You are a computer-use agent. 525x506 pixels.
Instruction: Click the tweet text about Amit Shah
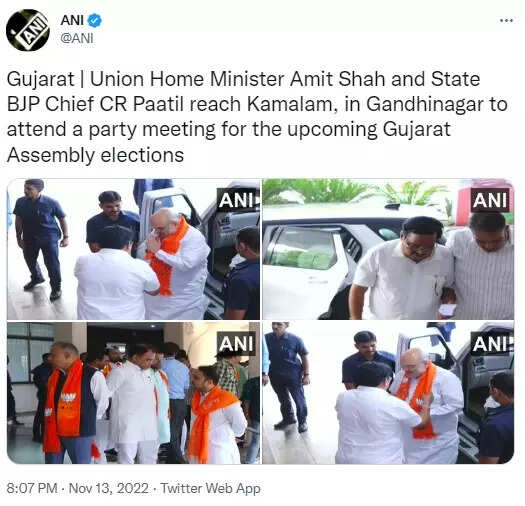tap(257, 117)
